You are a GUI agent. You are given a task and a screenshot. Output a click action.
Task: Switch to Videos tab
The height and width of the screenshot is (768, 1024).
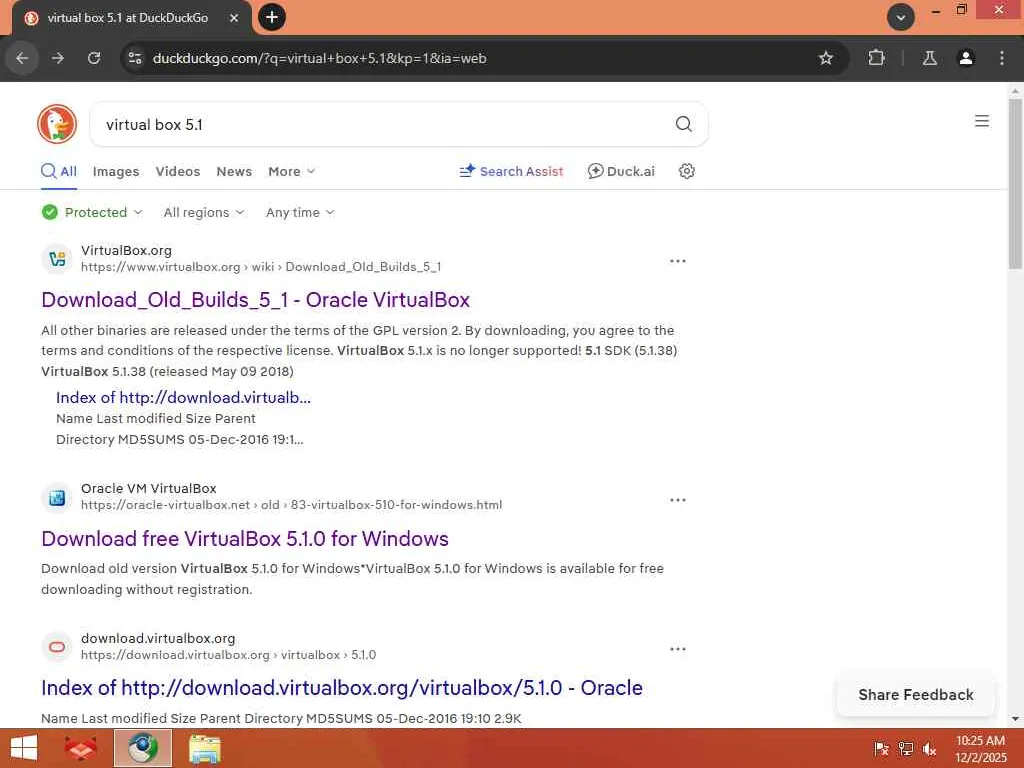[x=178, y=172]
